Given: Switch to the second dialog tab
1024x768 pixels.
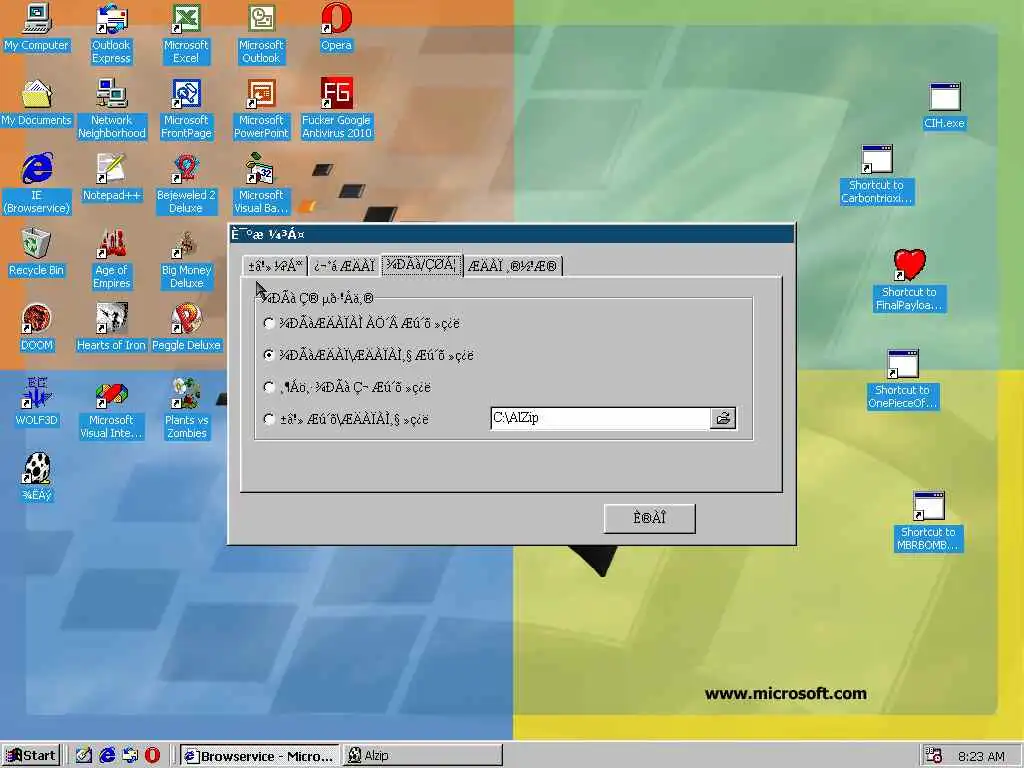Looking at the screenshot, I should pyautogui.click(x=344, y=266).
